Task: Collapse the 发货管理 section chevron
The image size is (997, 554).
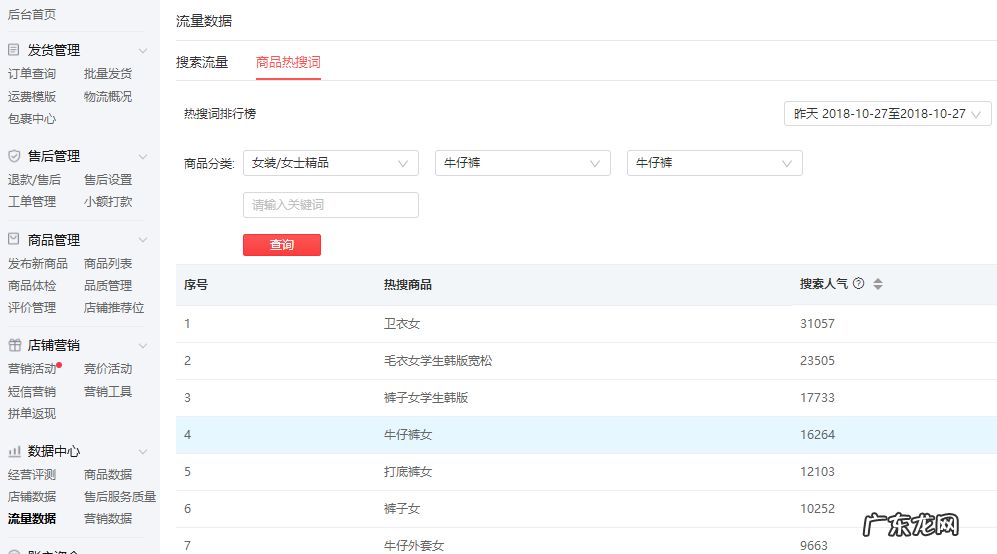Action: point(143,50)
